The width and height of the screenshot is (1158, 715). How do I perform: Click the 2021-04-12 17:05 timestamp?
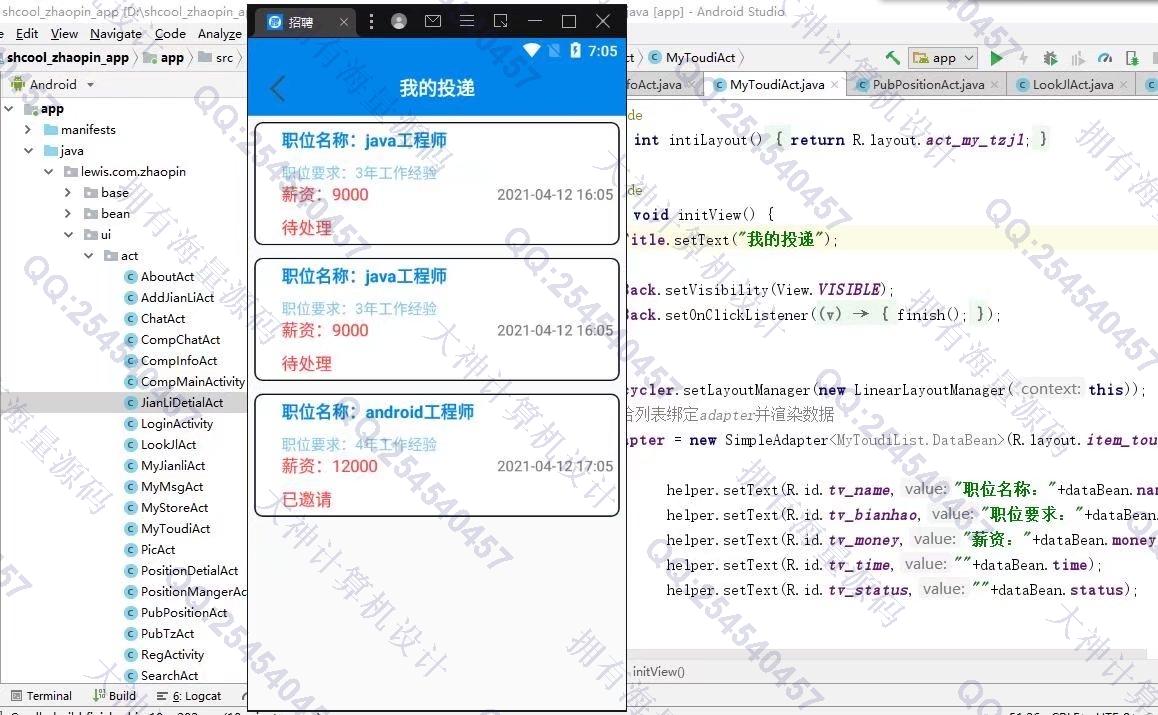[555, 466]
